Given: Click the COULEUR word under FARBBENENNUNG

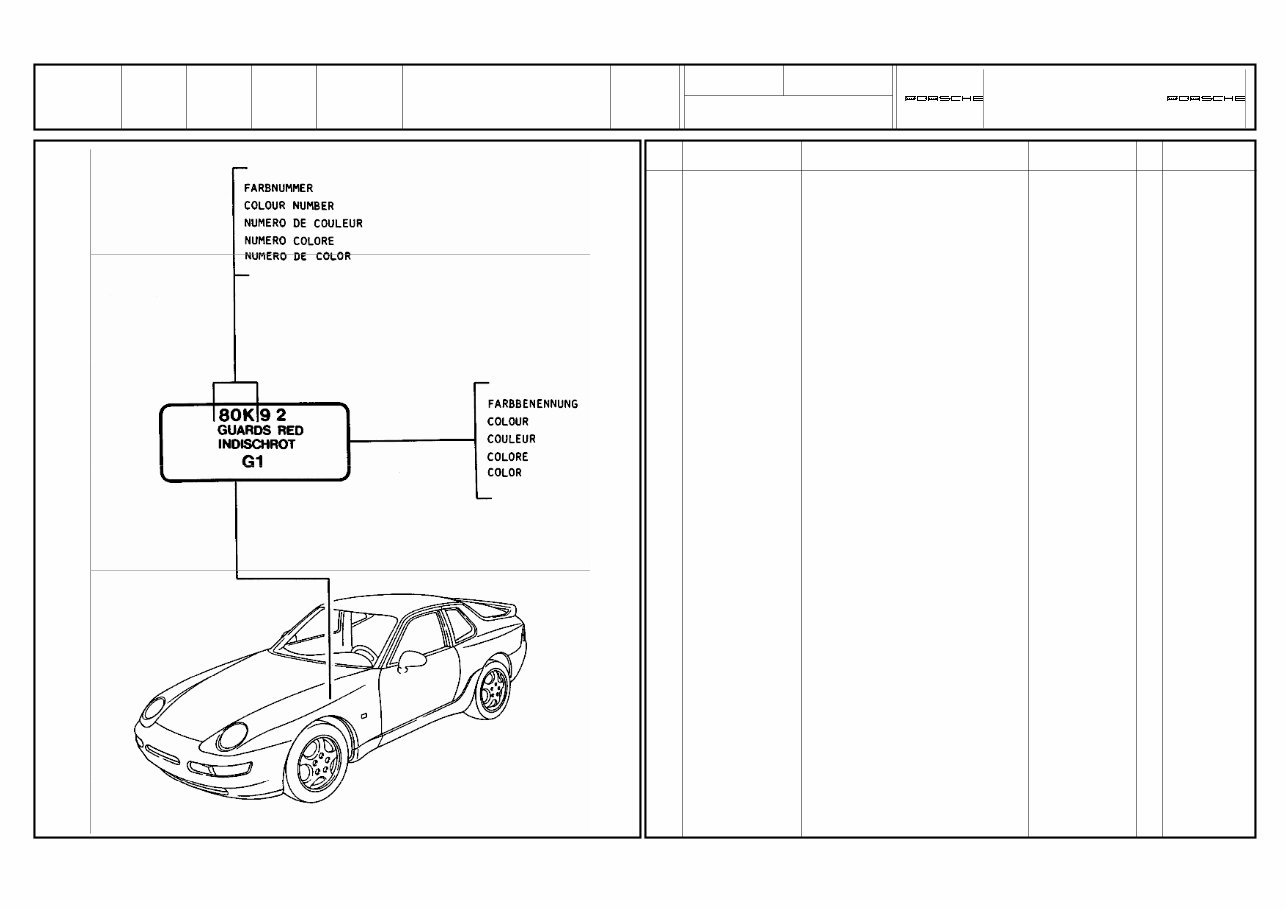Looking at the screenshot, I should [511, 439].
